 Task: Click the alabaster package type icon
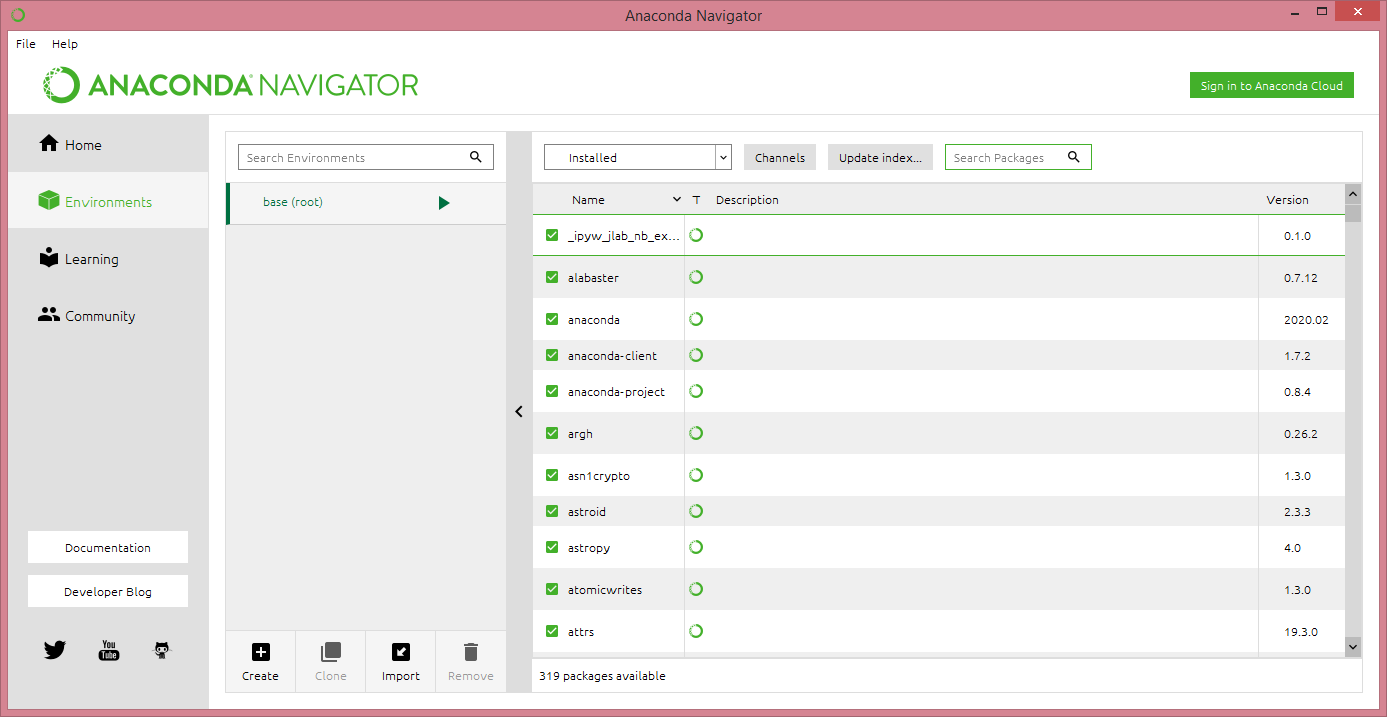tap(696, 277)
